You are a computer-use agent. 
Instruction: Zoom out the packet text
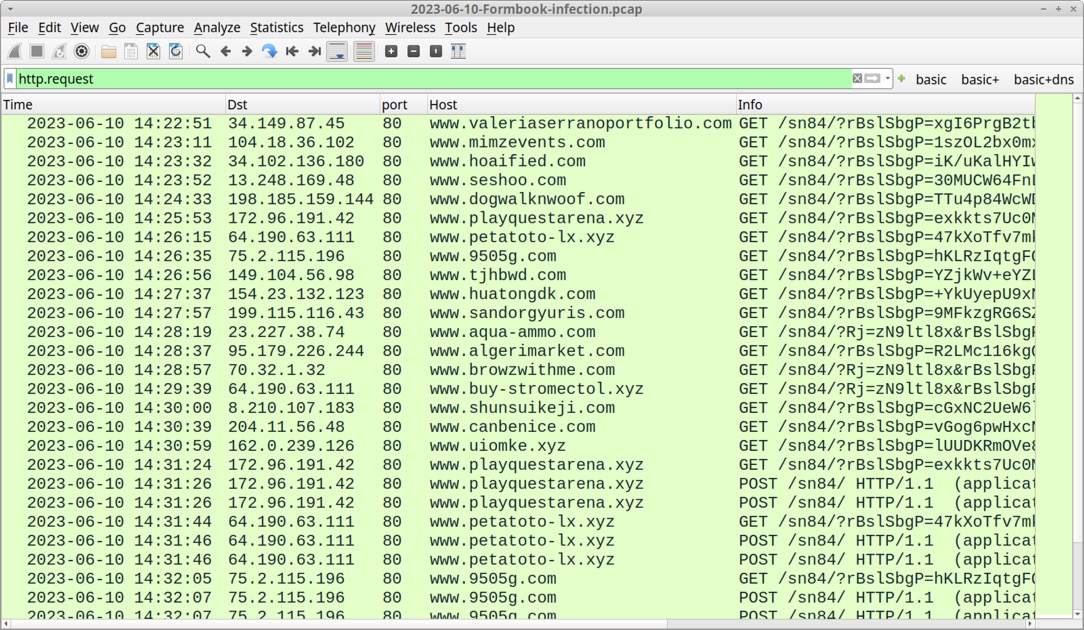[413, 51]
